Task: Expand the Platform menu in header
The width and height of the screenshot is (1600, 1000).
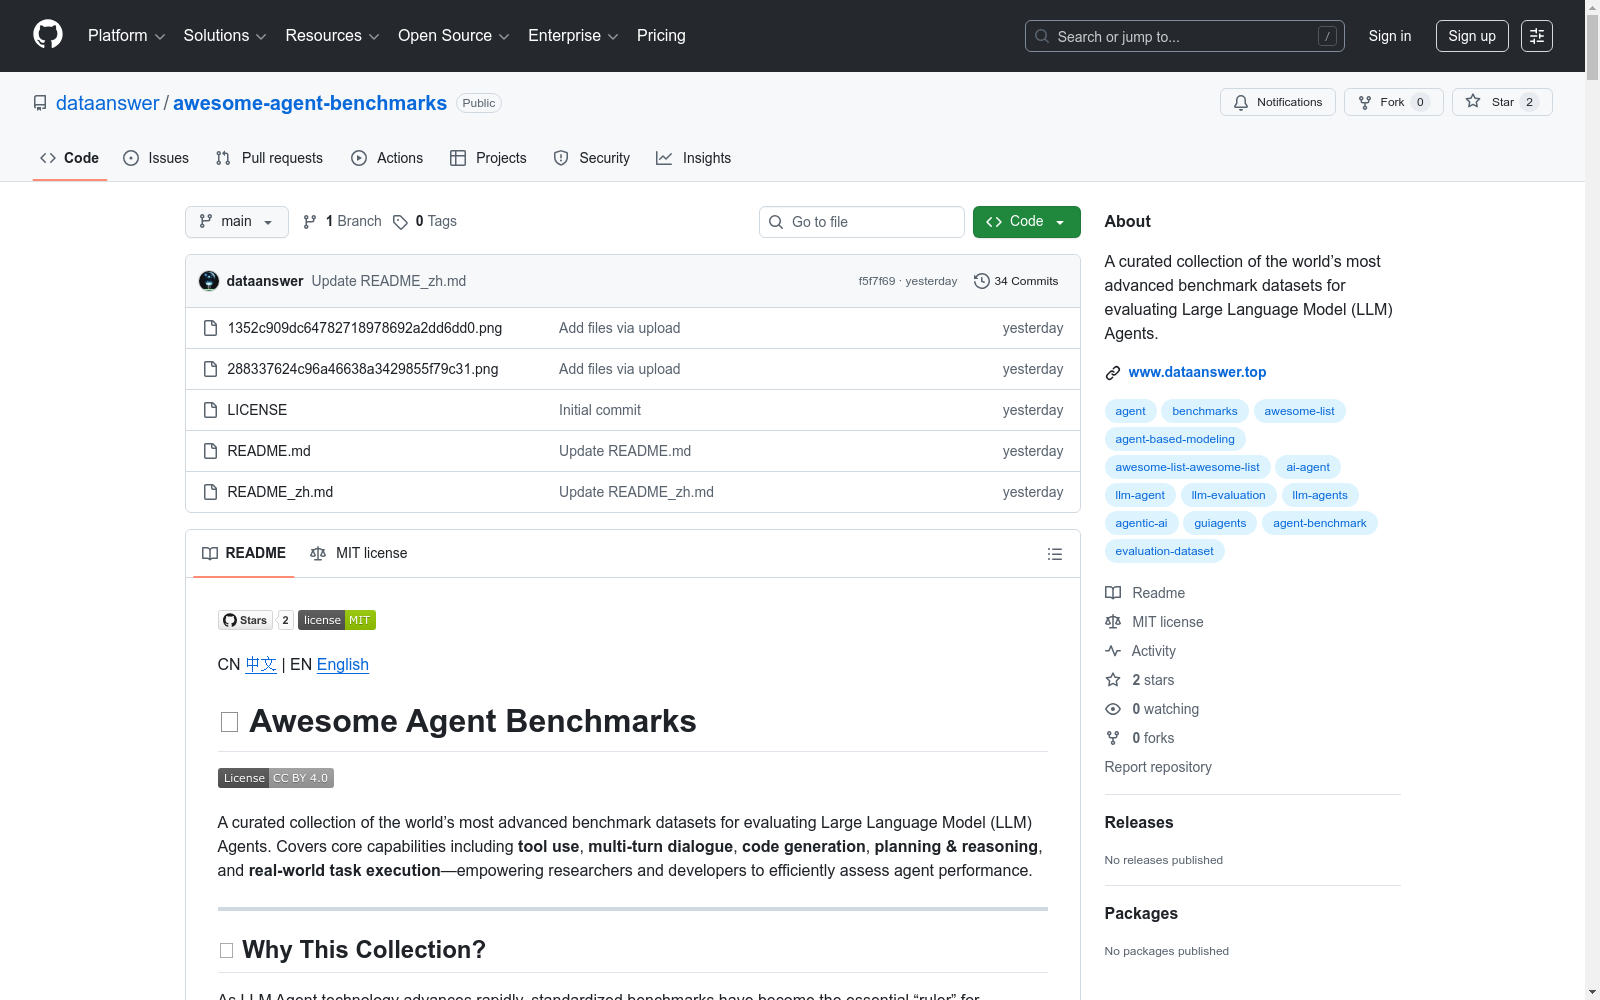Action: 127,36
